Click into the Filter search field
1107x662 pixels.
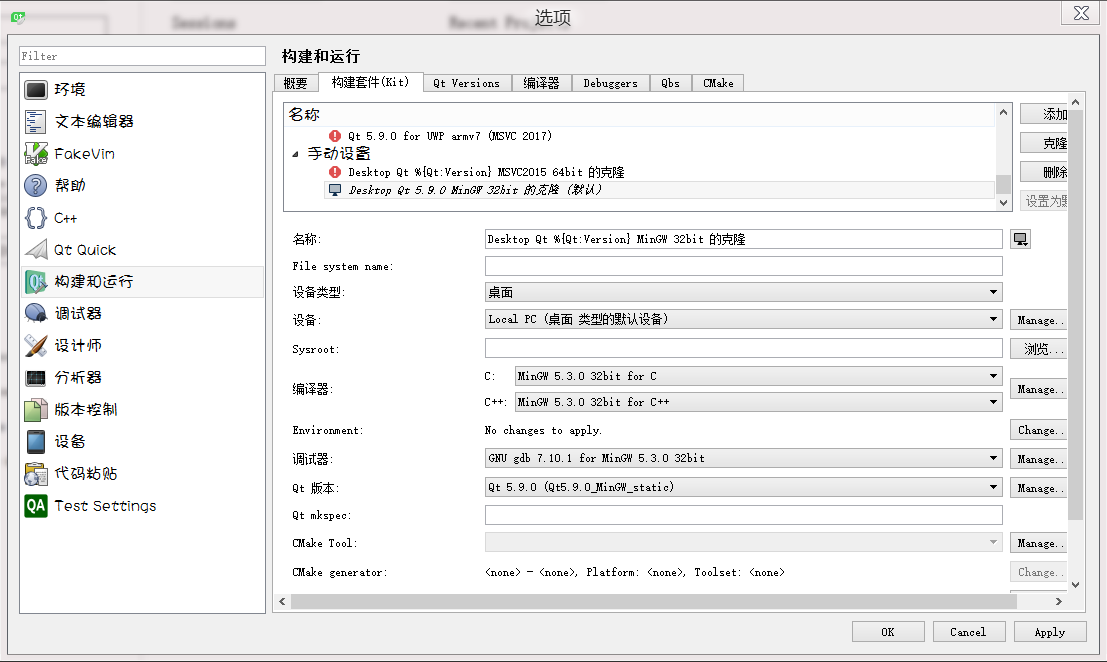pyautogui.click(x=143, y=56)
